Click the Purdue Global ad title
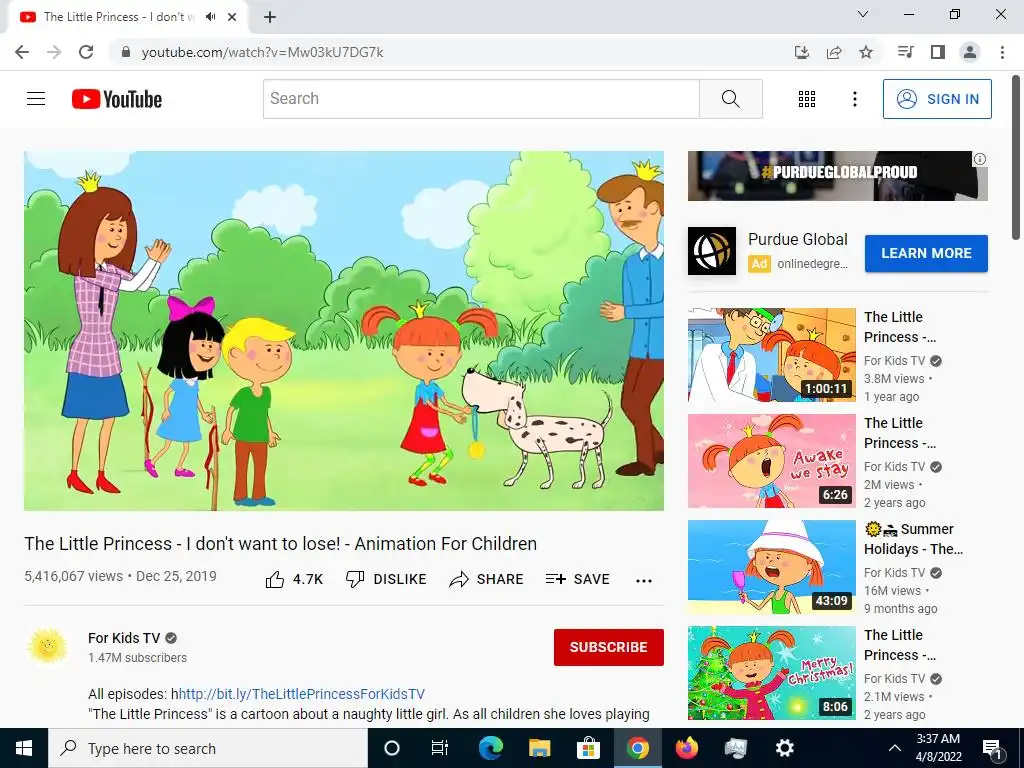 point(797,240)
